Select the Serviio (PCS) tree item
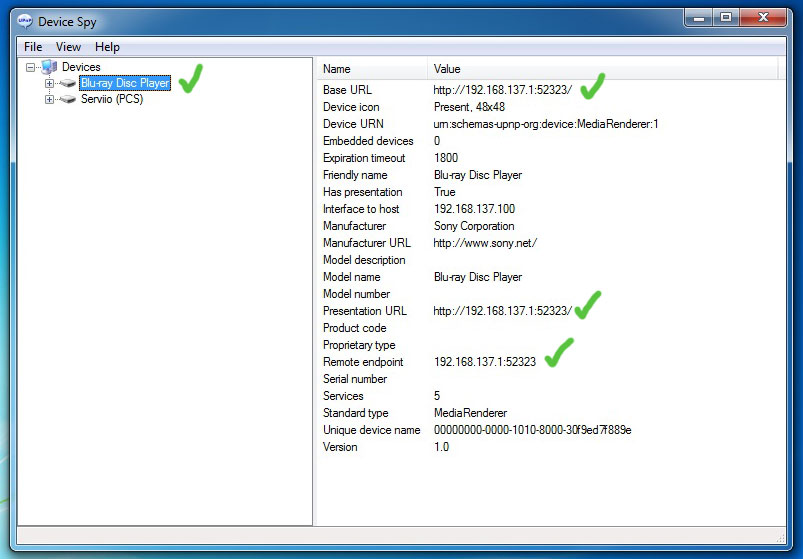The width and height of the screenshot is (803, 559). tap(111, 100)
